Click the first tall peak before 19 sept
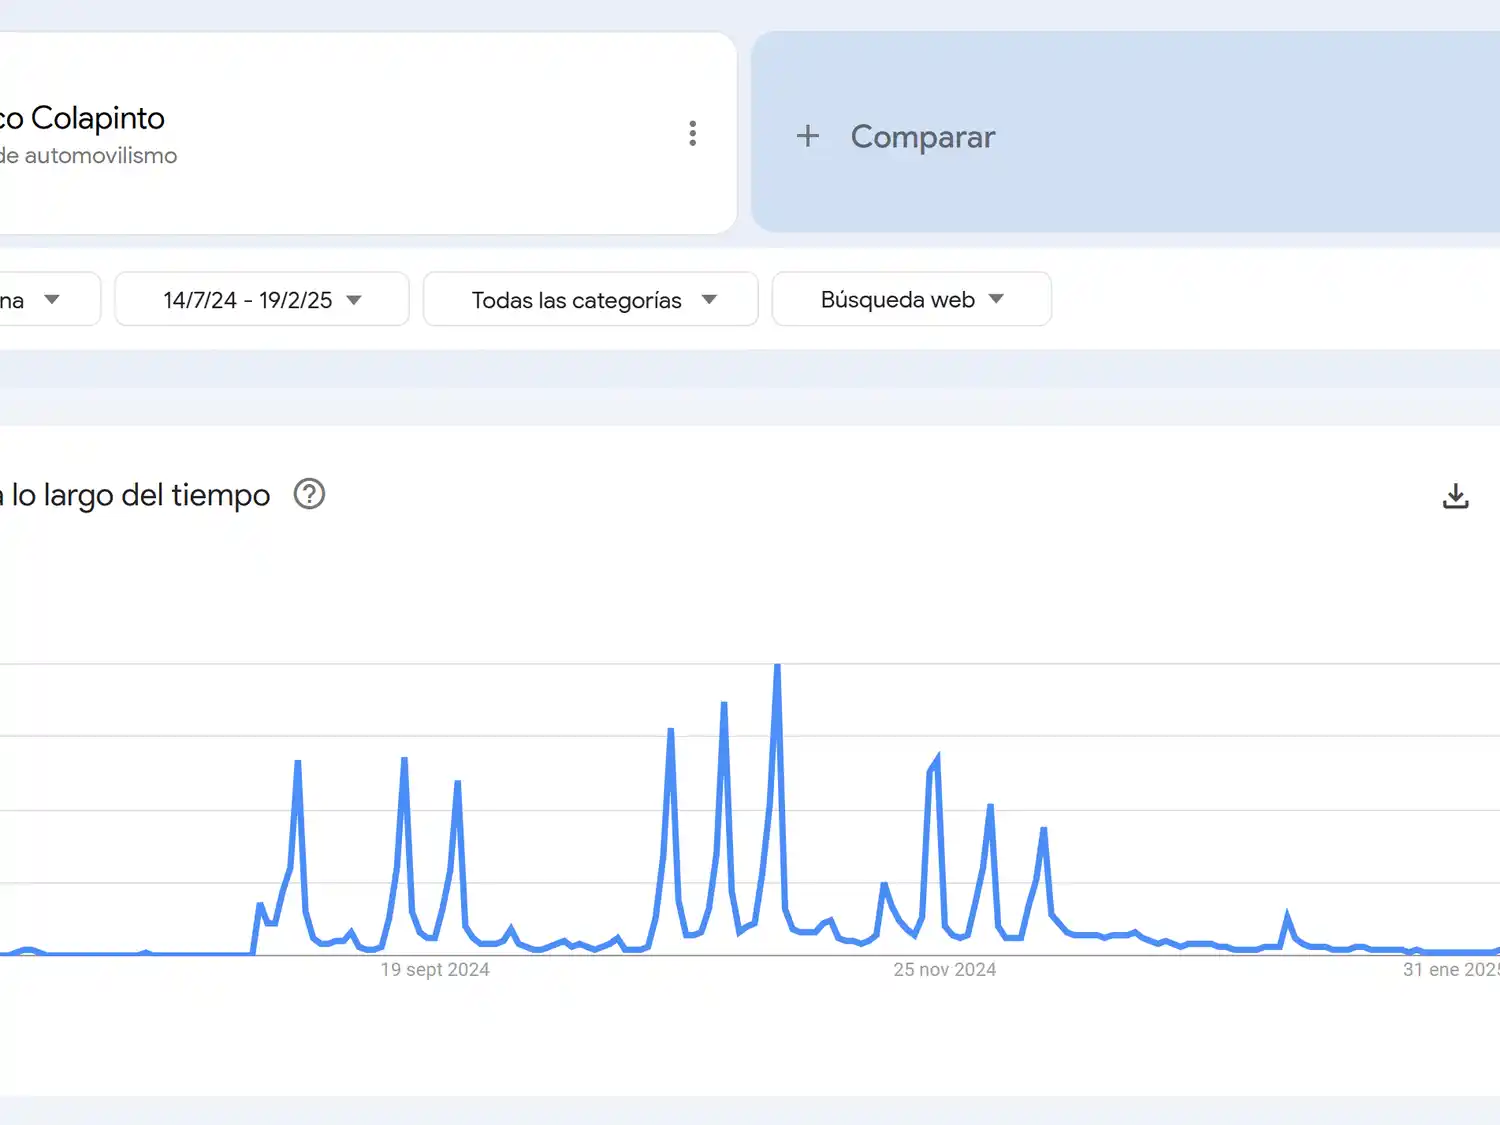 pyautogui.click(x=298, y=763)
